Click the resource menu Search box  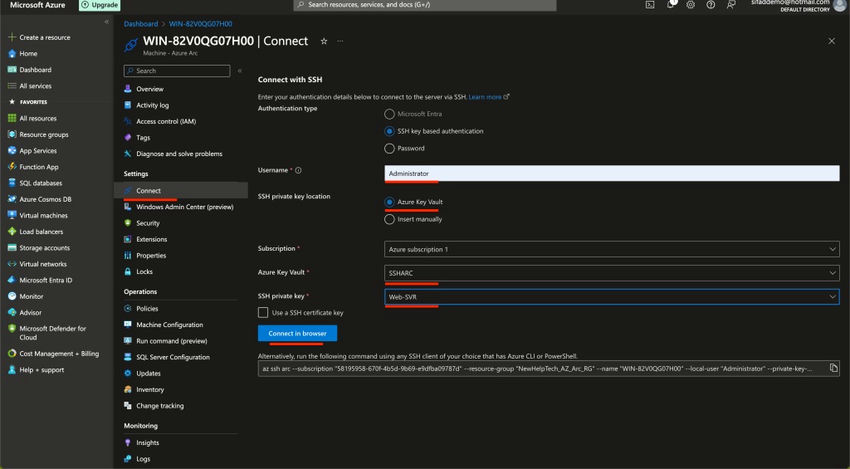click(177, 70)
